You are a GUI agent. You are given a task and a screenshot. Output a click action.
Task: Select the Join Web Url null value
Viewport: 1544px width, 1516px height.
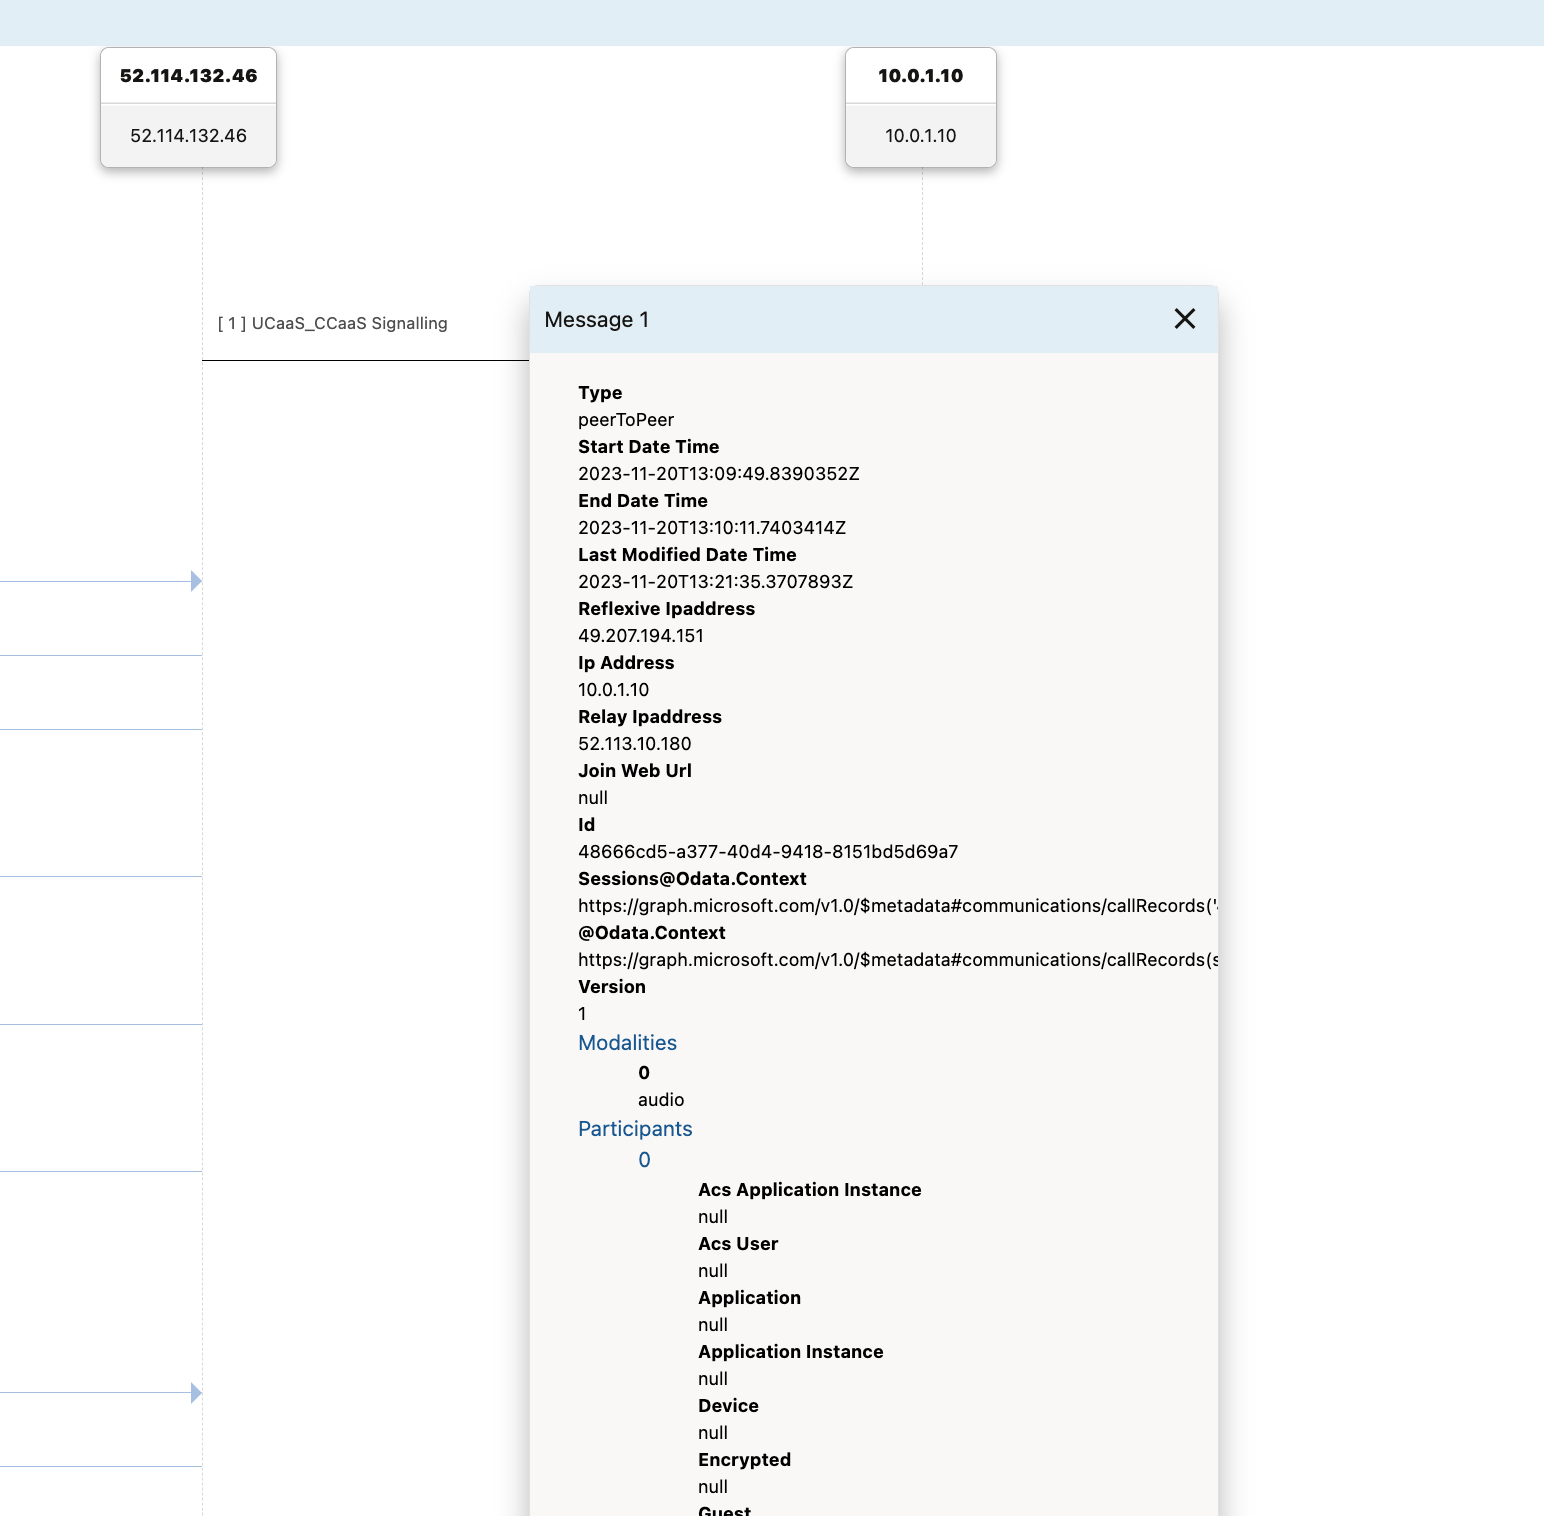click(593, 798)
